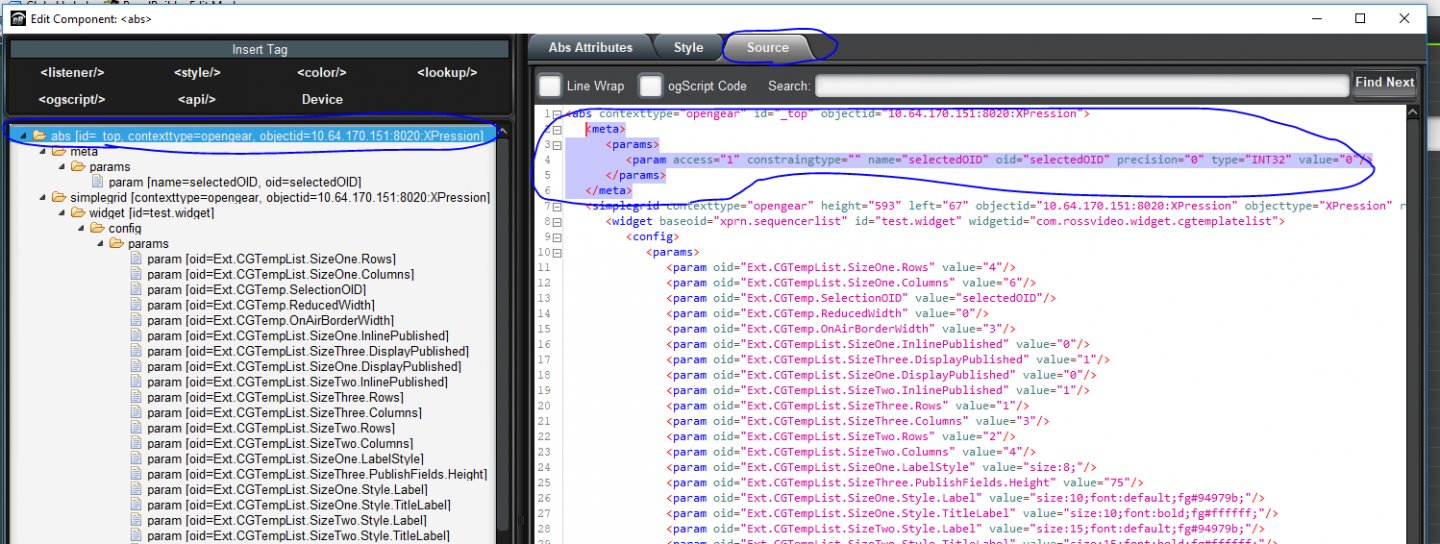Insert a <color/> tag
The image size is (1440, 544).
coord(322,73)
